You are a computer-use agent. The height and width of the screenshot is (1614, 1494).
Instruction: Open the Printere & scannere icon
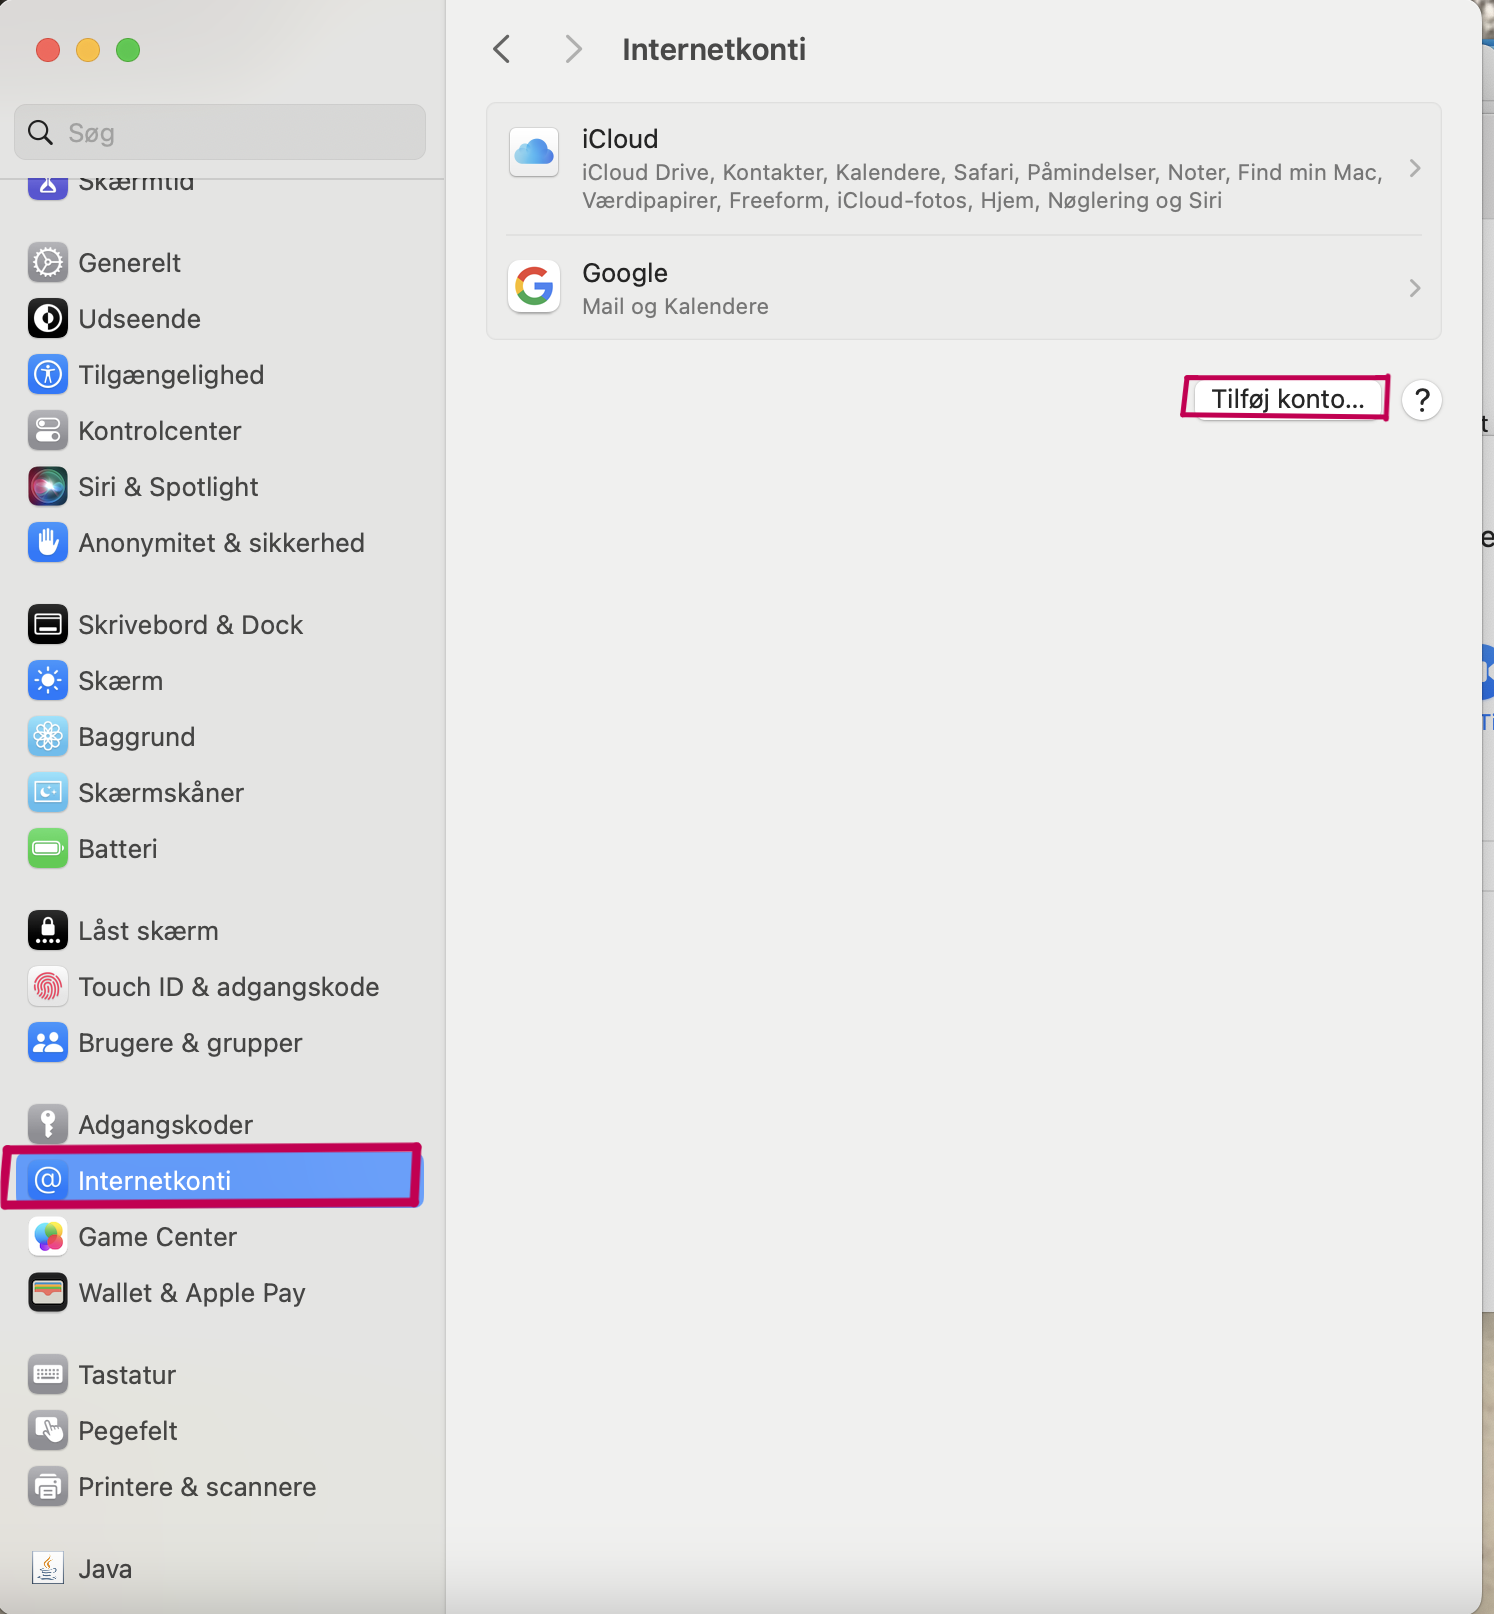pos(48,1486)
